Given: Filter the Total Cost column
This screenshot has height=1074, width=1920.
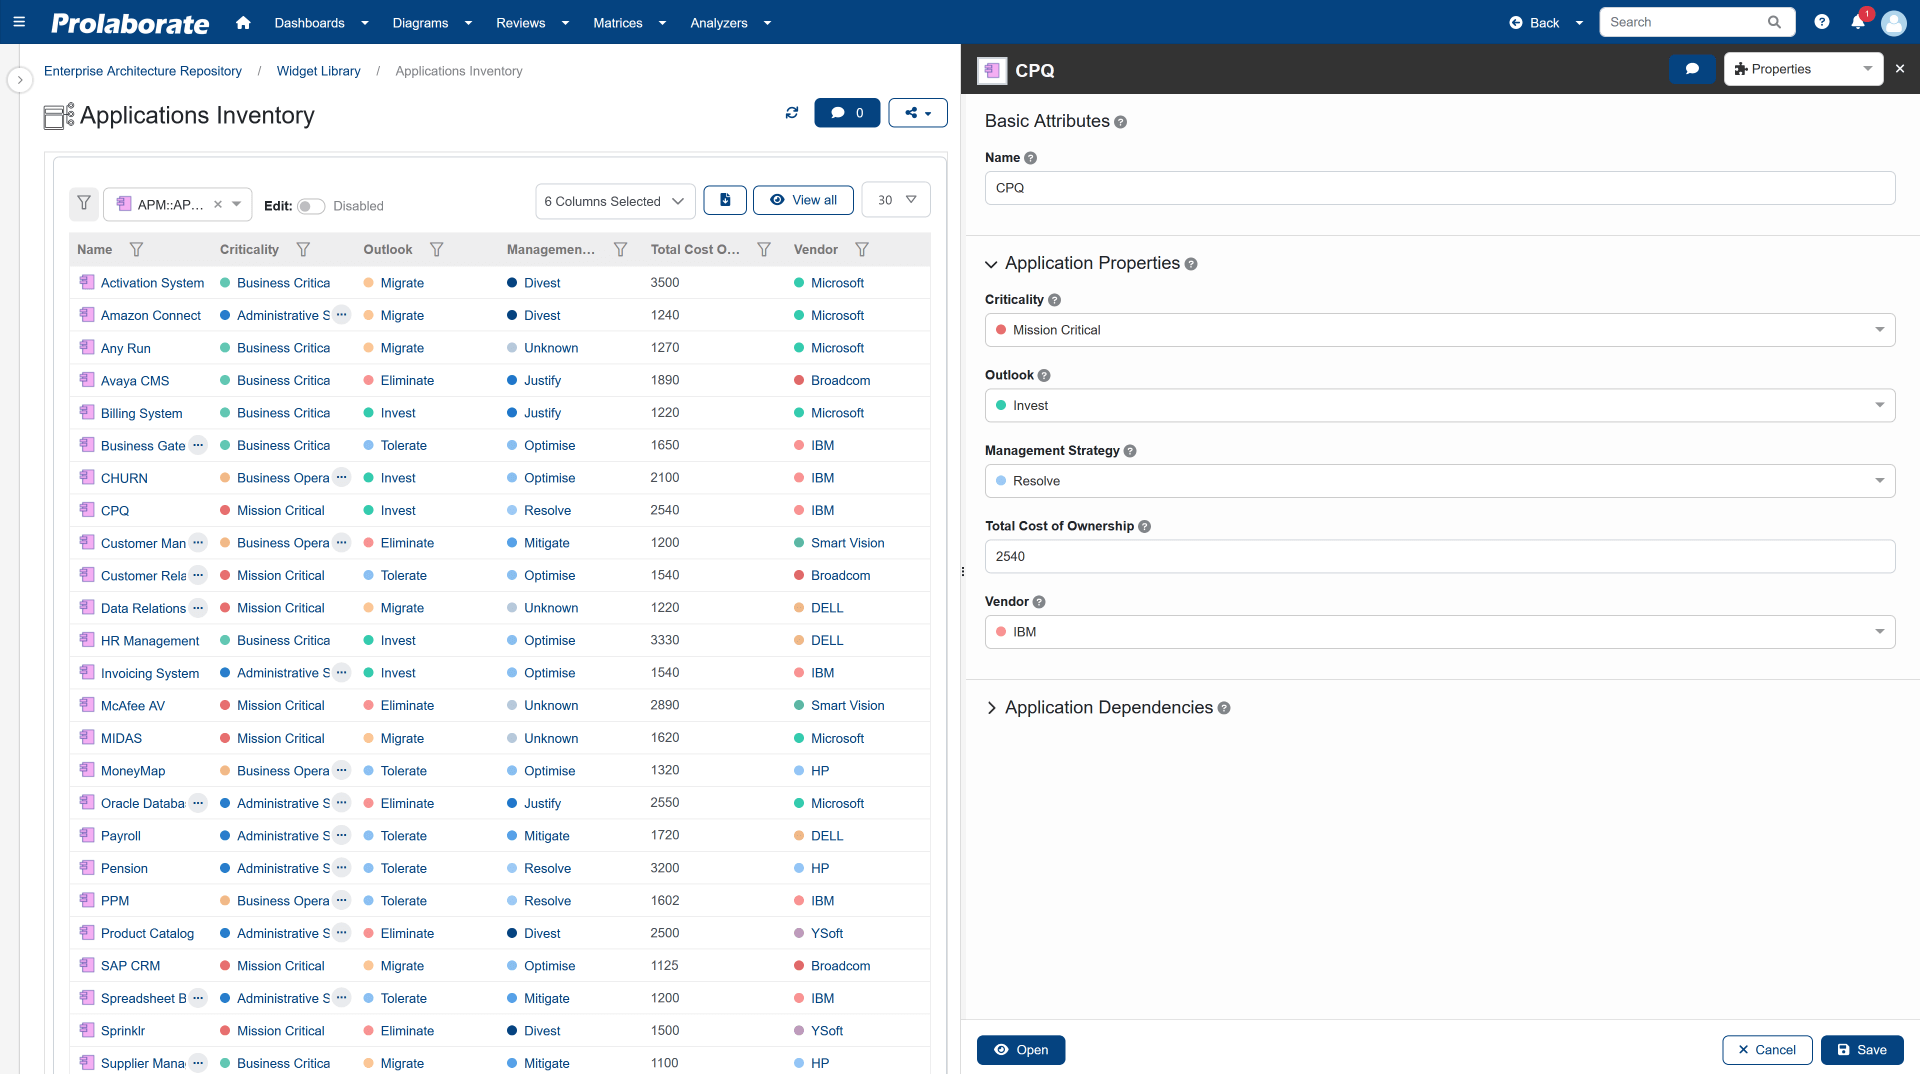Looking at the screenshot, I should click(764, 250).
